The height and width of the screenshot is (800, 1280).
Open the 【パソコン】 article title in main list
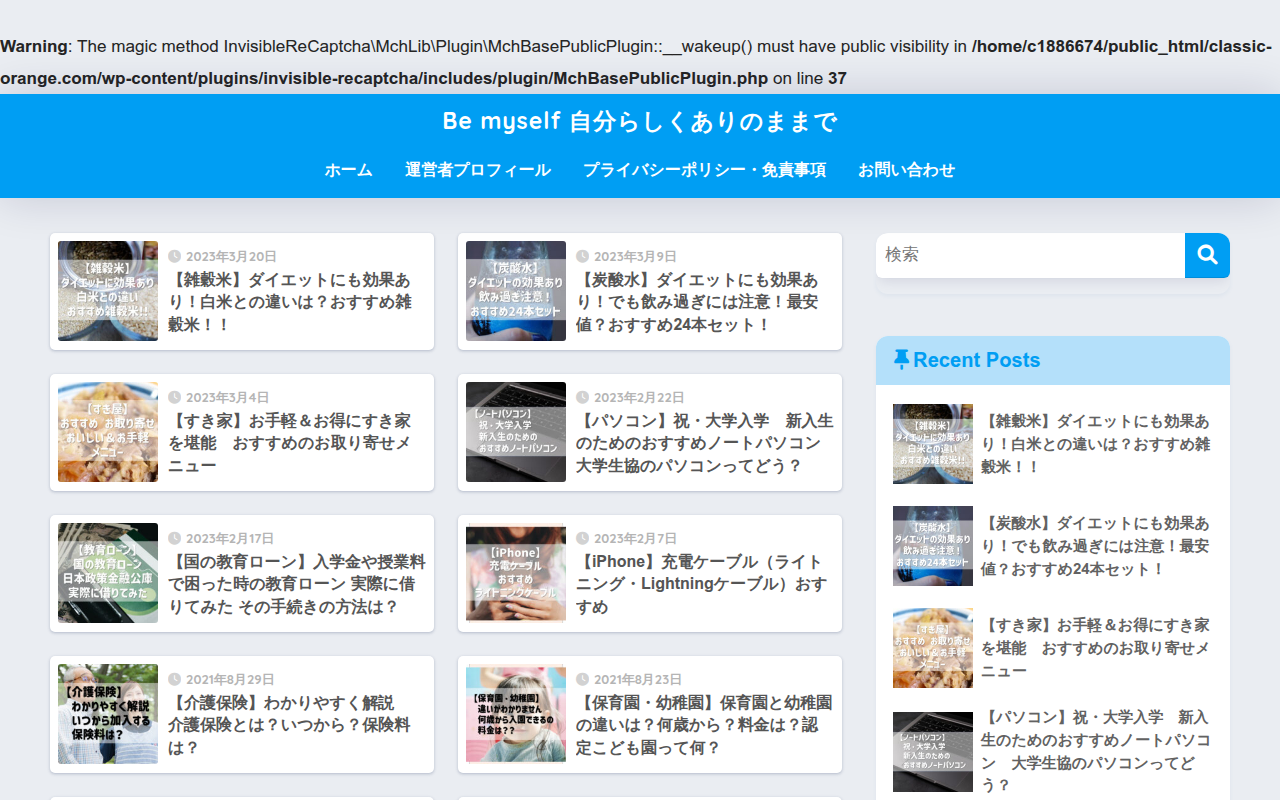pyautogui.click(x=705, y=443)
